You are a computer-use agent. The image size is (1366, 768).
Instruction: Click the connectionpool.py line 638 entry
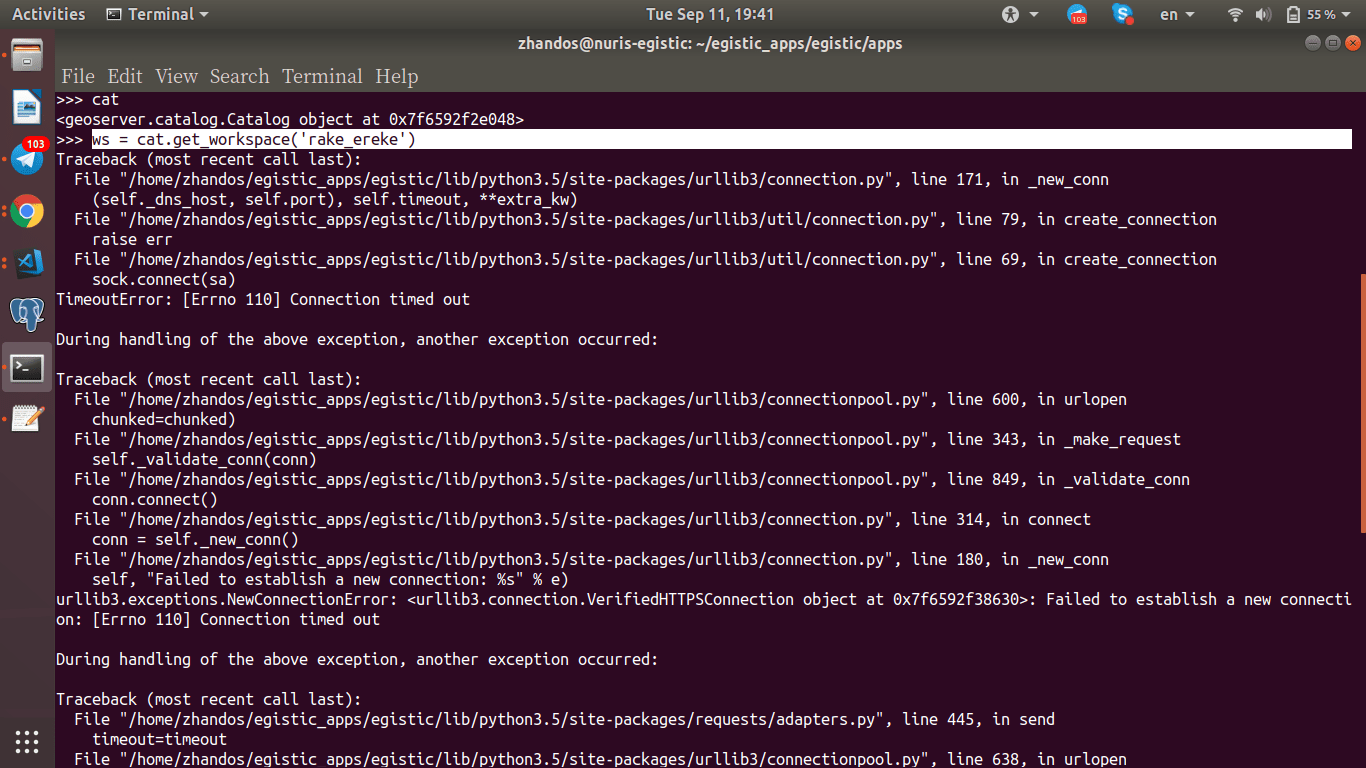point(600,759)
